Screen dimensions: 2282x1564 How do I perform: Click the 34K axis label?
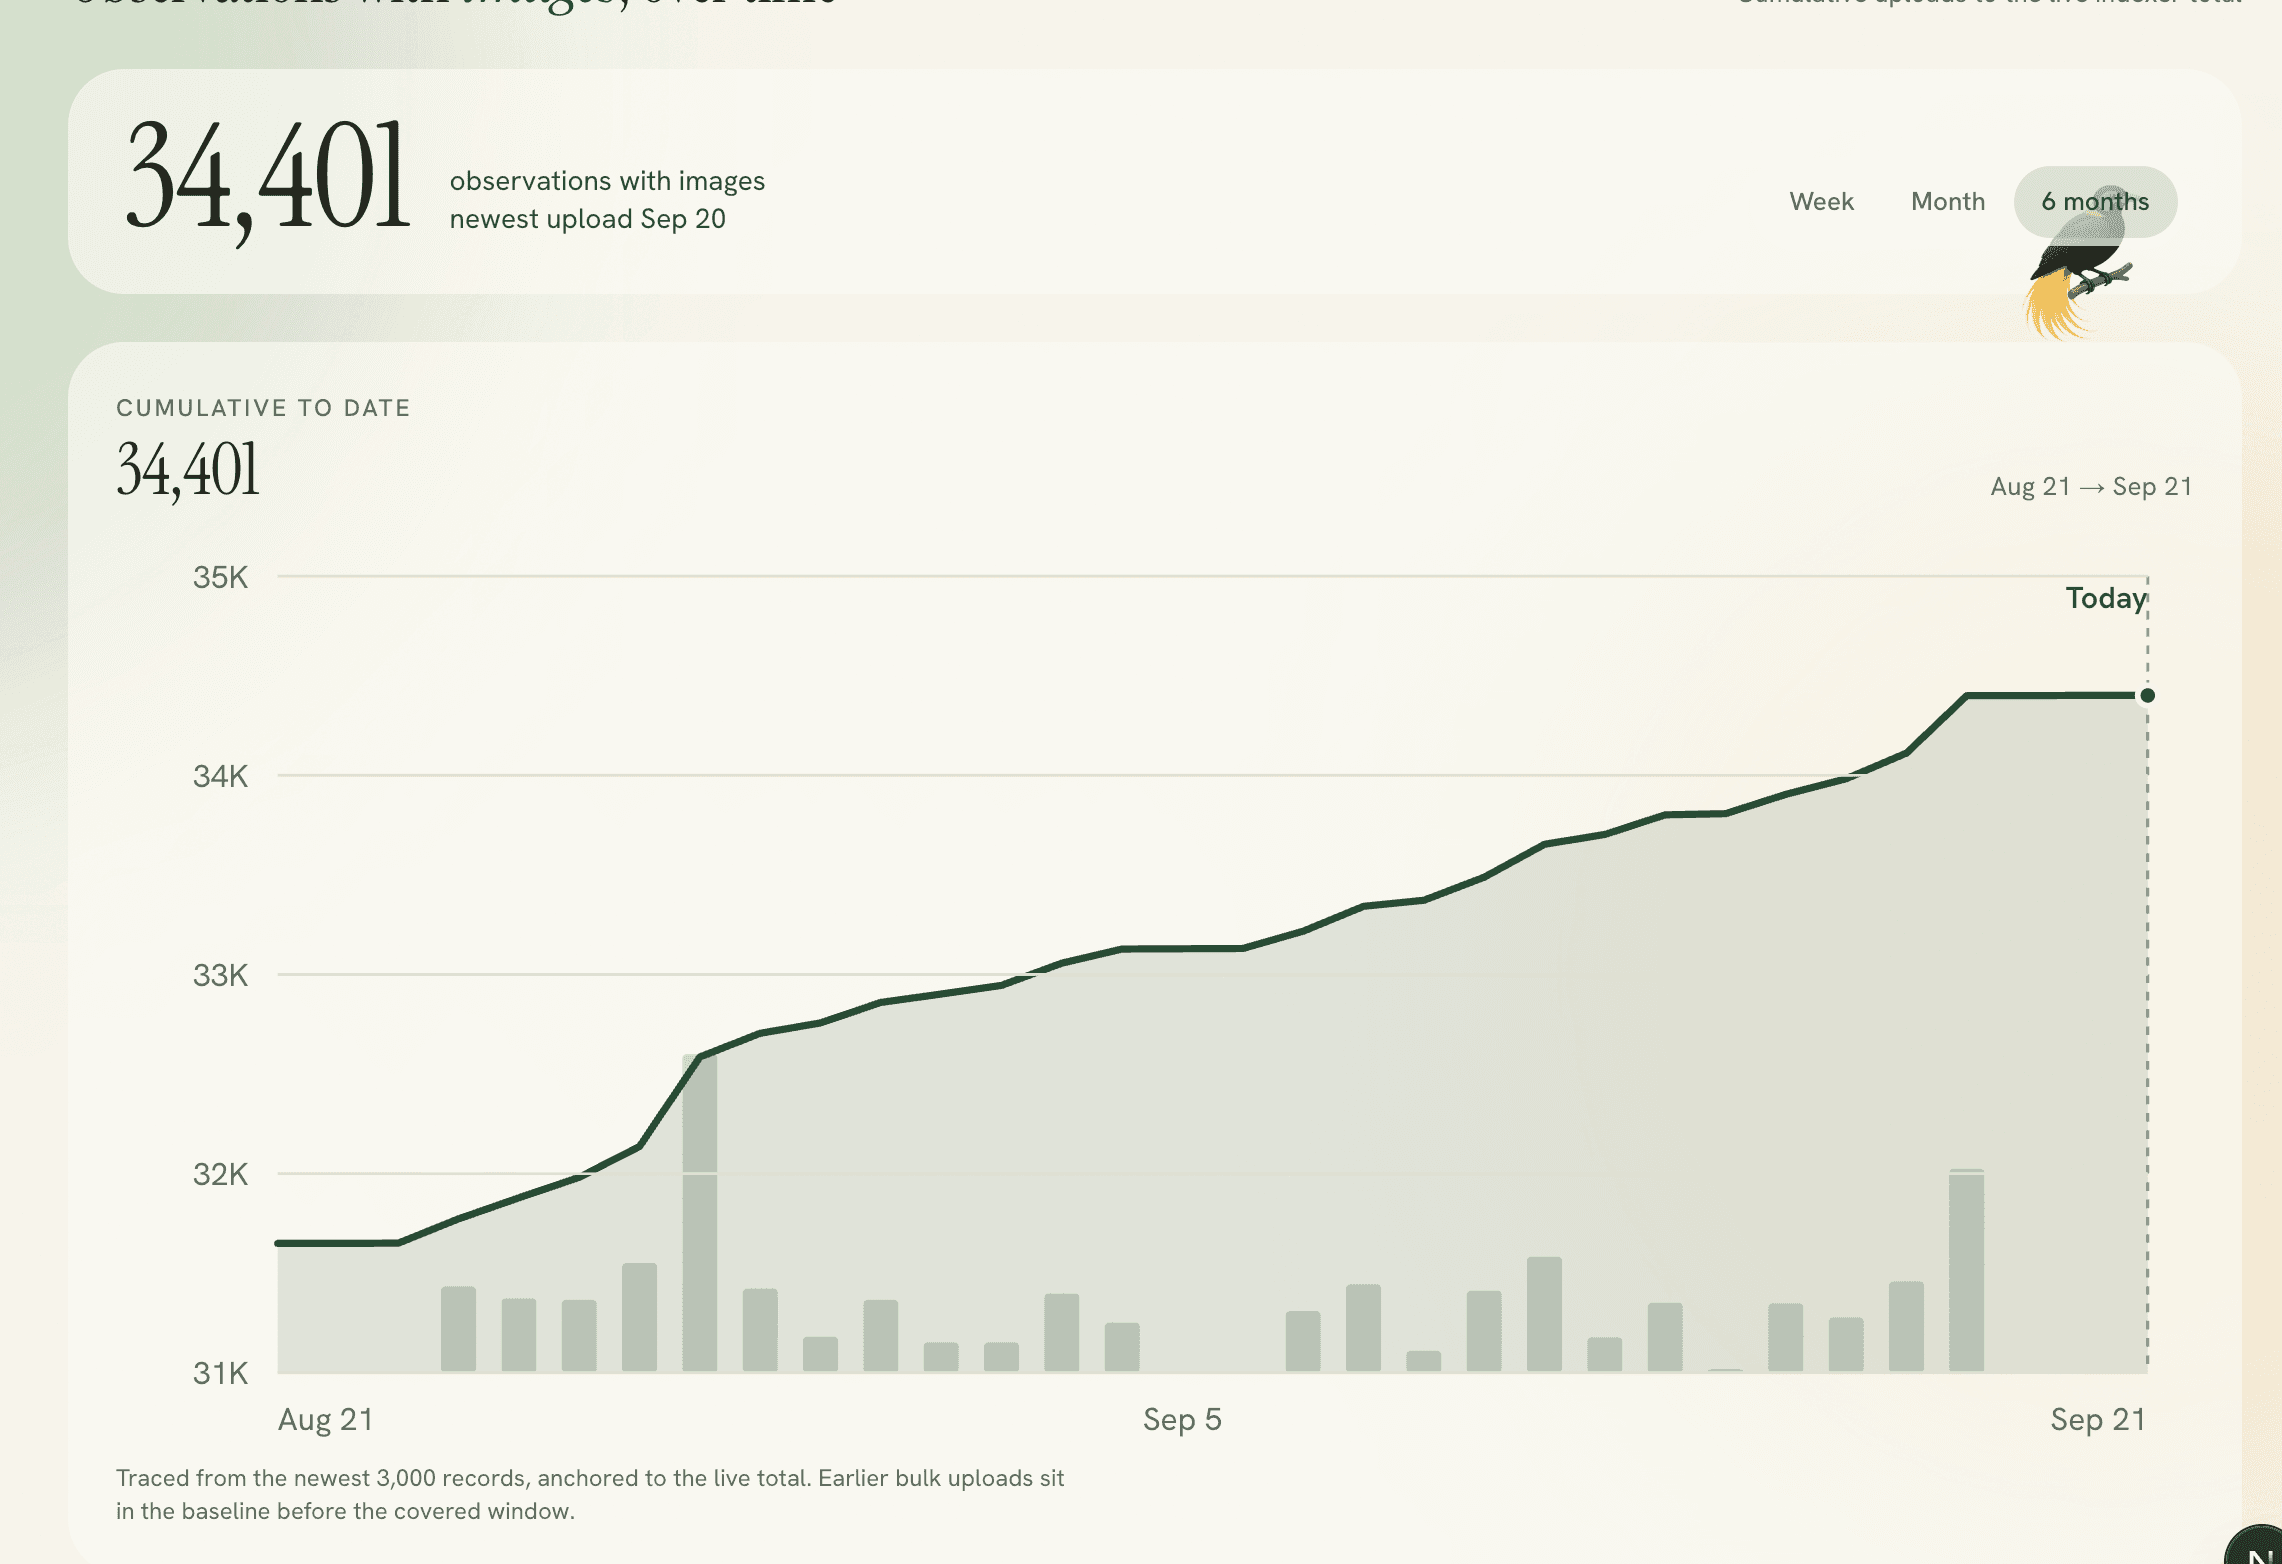[220, 776]
